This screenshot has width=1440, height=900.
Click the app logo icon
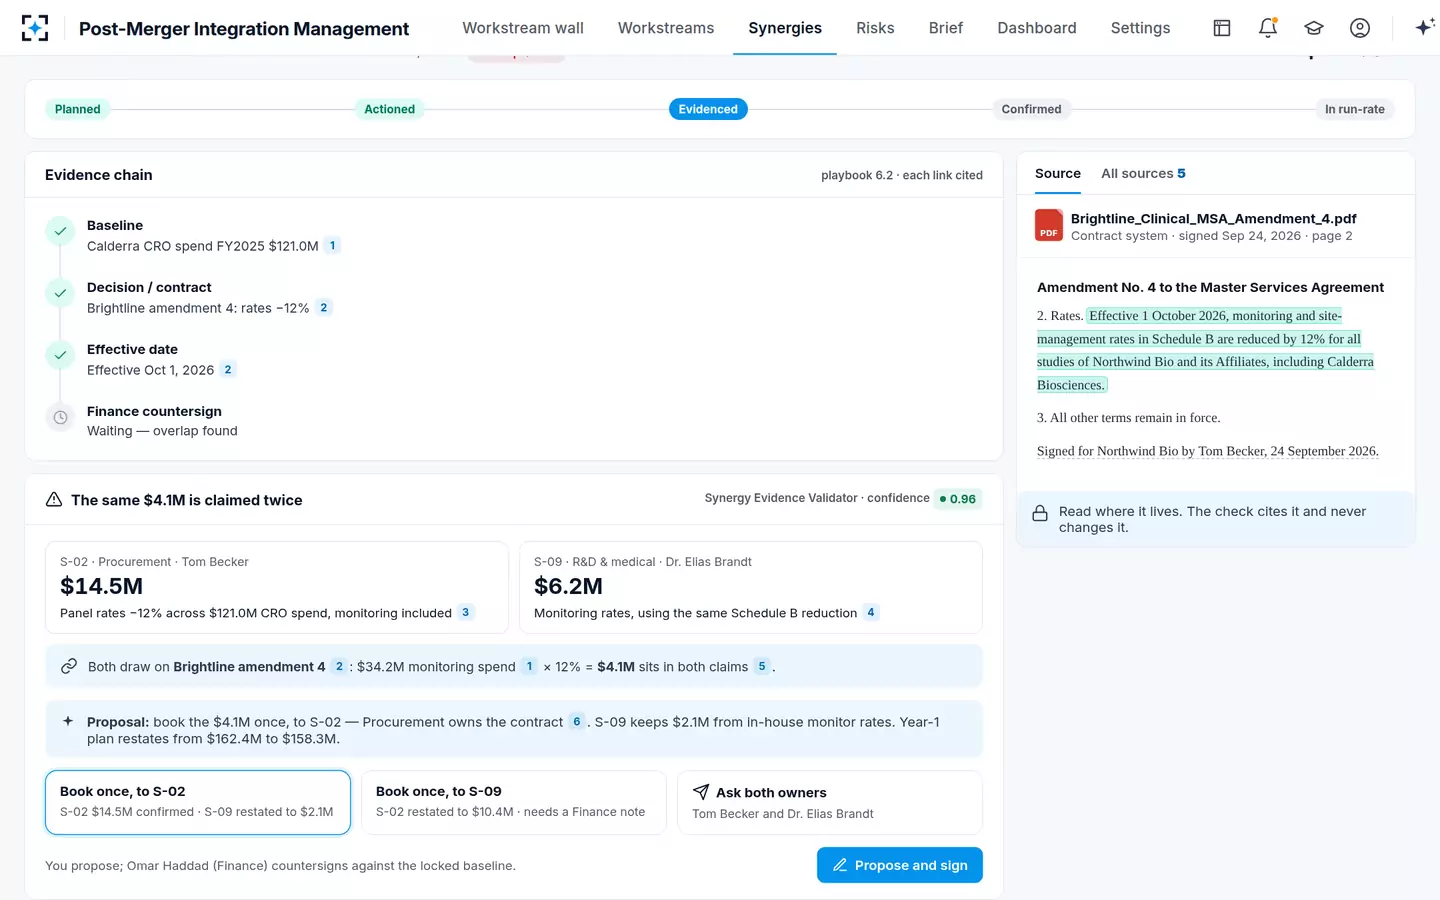pos(35,28)
